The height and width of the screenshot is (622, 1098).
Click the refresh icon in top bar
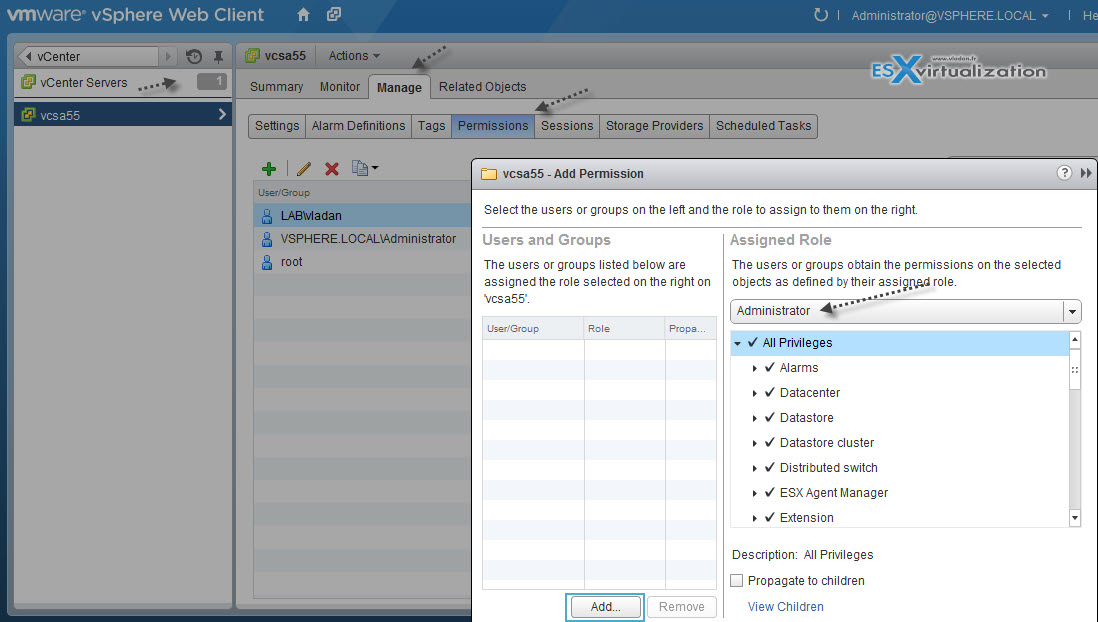[820, 15]
